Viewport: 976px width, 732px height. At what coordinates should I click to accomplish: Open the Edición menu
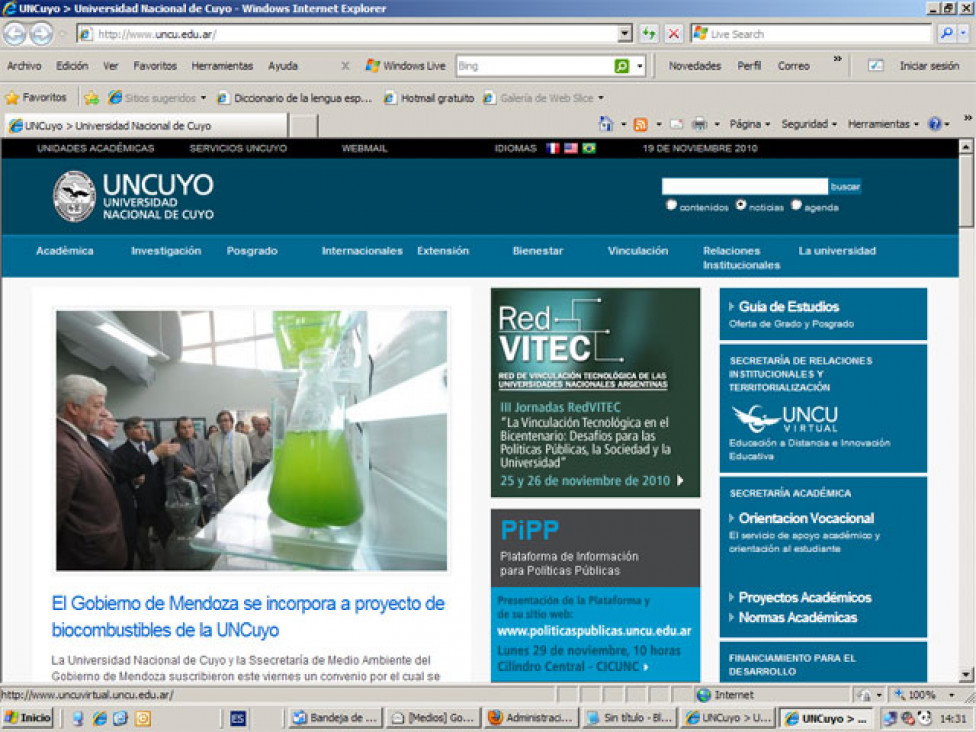(x=72, y=65)
